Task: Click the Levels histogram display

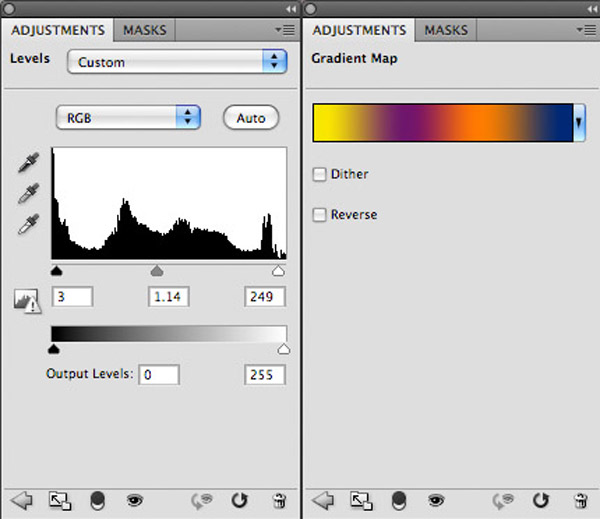Action: (169, 203)
